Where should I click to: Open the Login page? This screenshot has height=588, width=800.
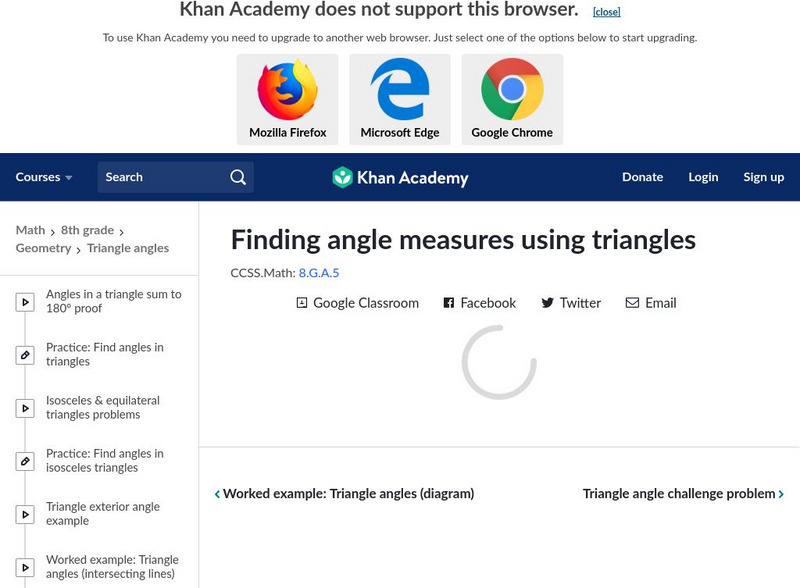point(703,177)
